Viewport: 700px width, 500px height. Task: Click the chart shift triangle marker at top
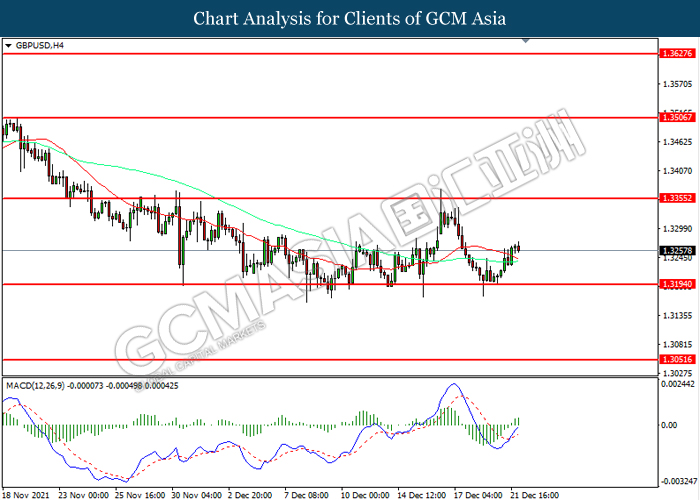coord(525,41)
